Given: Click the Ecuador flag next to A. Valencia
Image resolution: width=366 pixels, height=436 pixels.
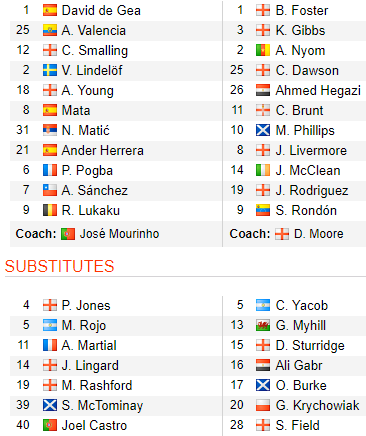Looking at the screenshot, I should 50,31.
